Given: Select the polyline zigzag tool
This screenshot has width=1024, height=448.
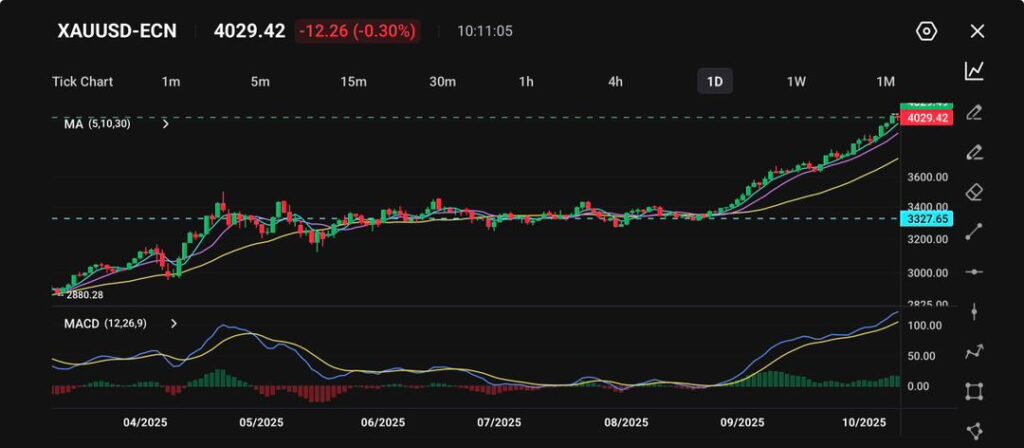Looking at the screenshot, I should point(974,352).
